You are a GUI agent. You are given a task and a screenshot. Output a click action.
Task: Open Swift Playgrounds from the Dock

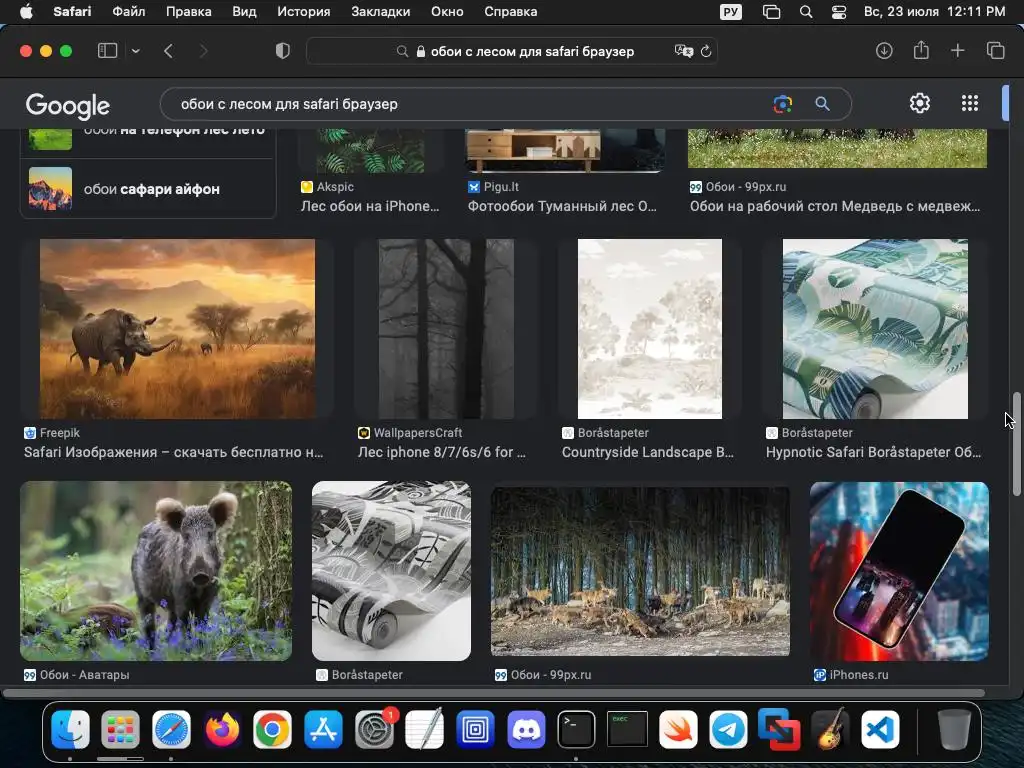[x=678, y=729]
